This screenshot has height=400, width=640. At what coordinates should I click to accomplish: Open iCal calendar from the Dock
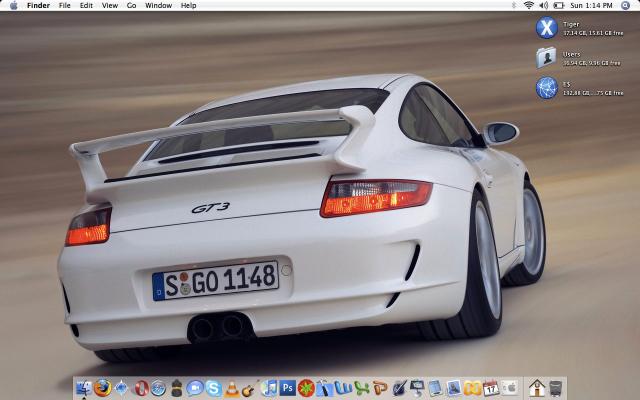click(x=491, y=388)
